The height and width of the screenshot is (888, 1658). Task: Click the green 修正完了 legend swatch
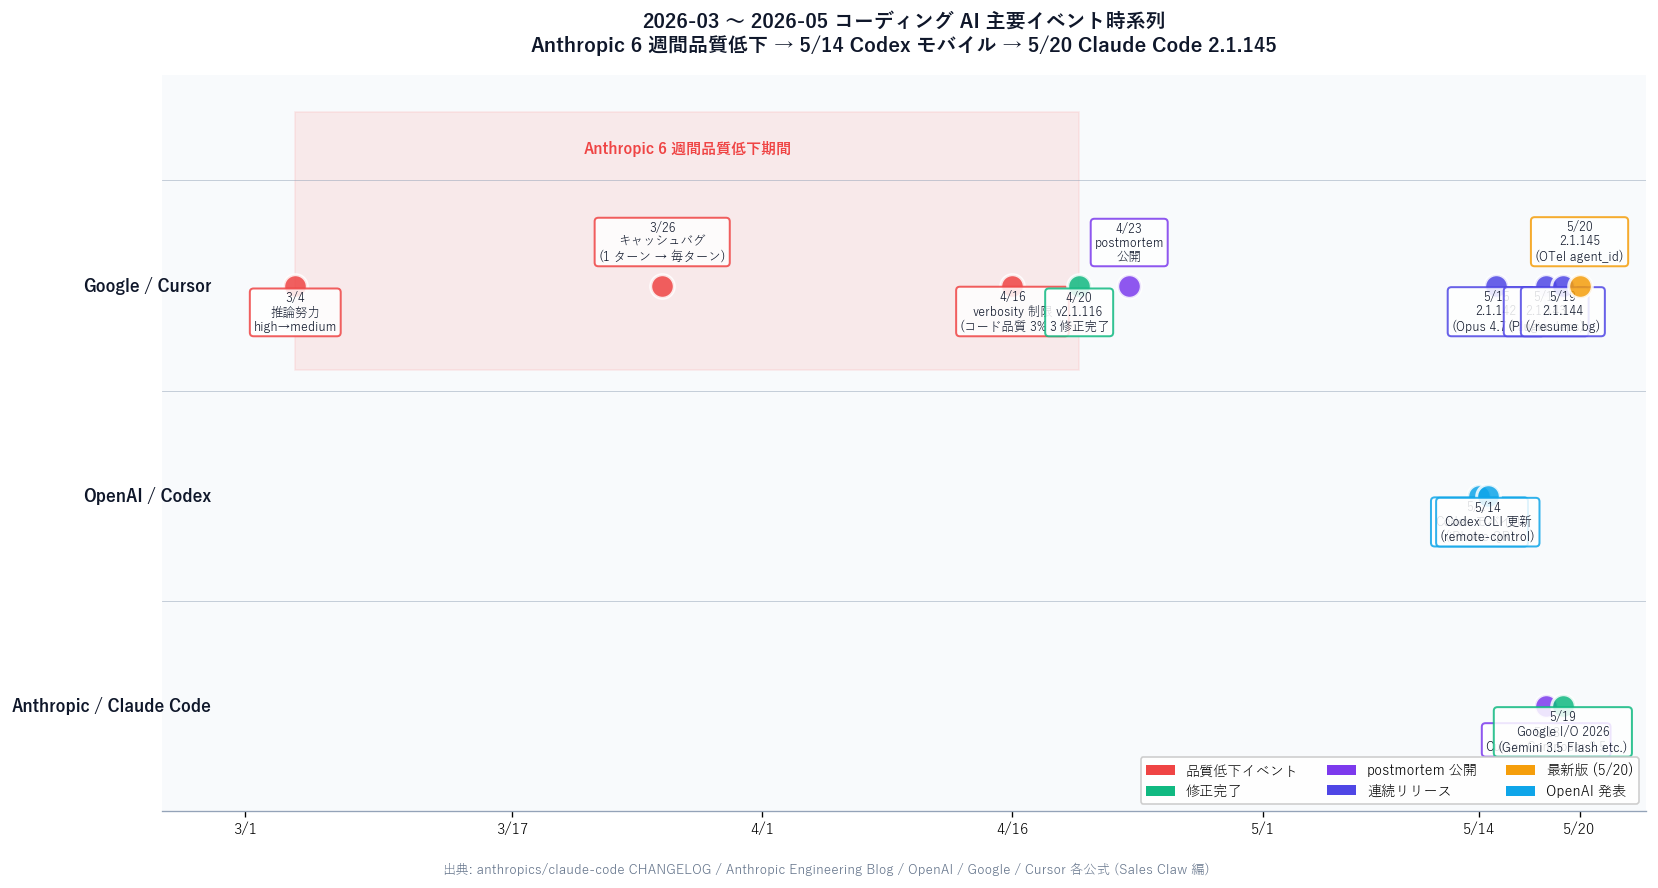(x=1160, y=791)
